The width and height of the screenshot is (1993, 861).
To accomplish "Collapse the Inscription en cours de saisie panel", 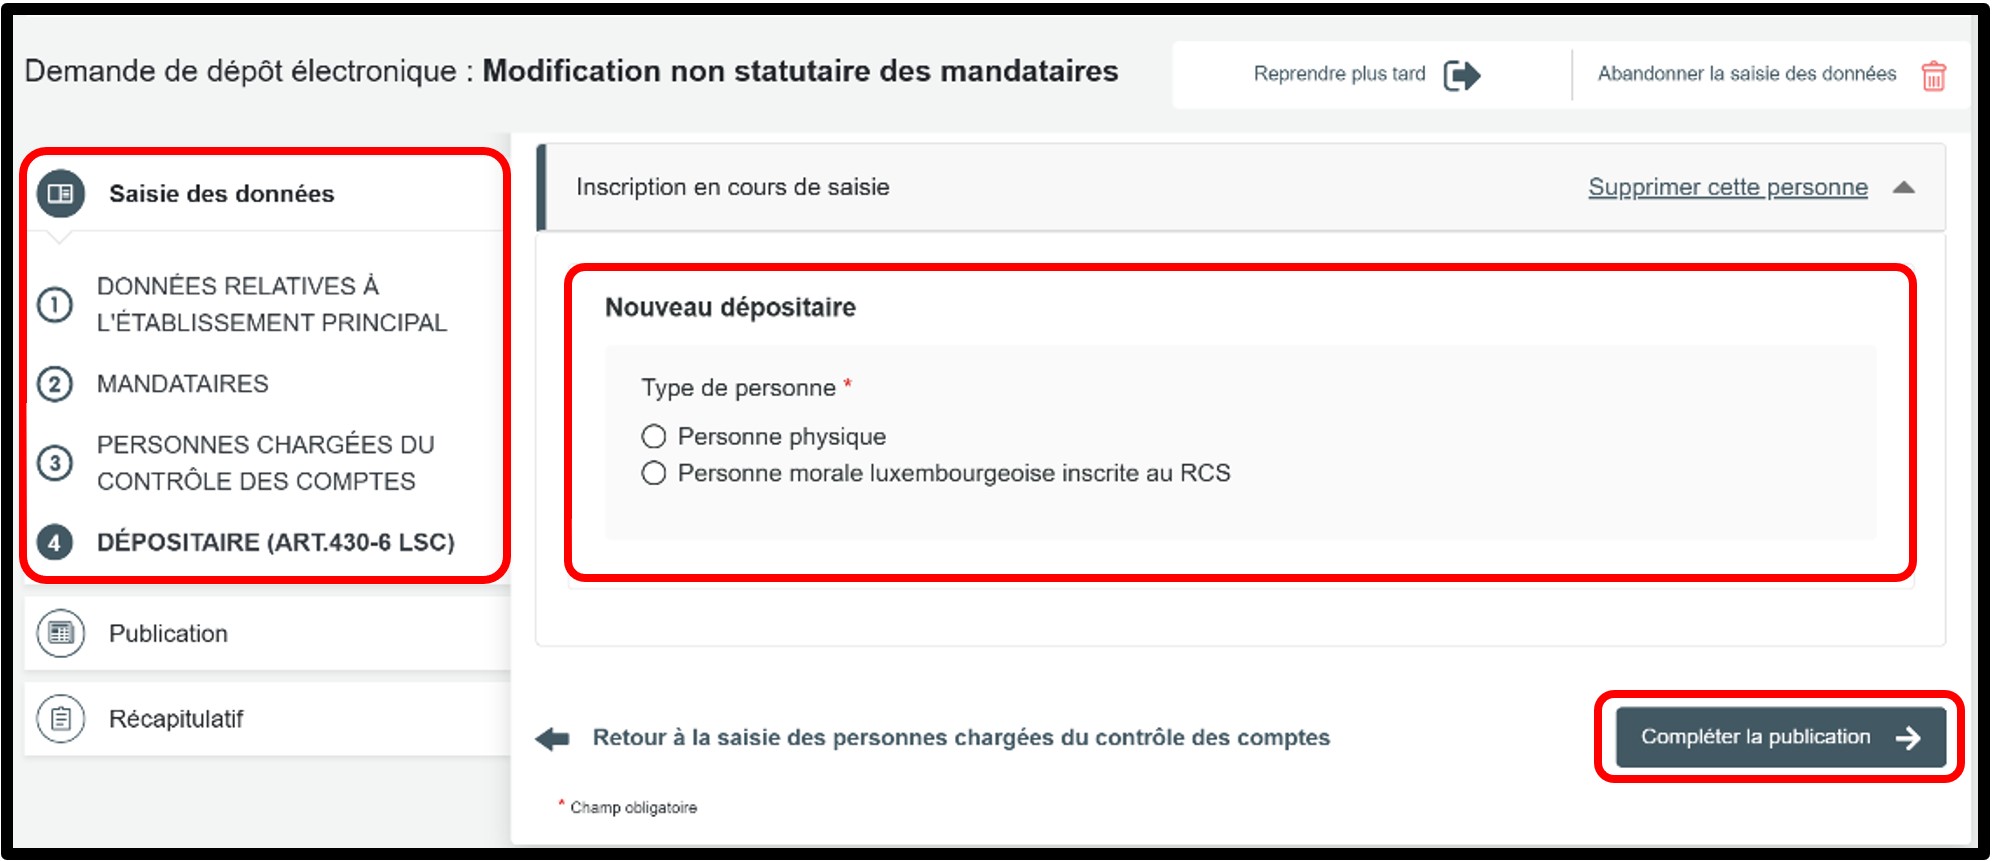I will tap(1904, 188).
